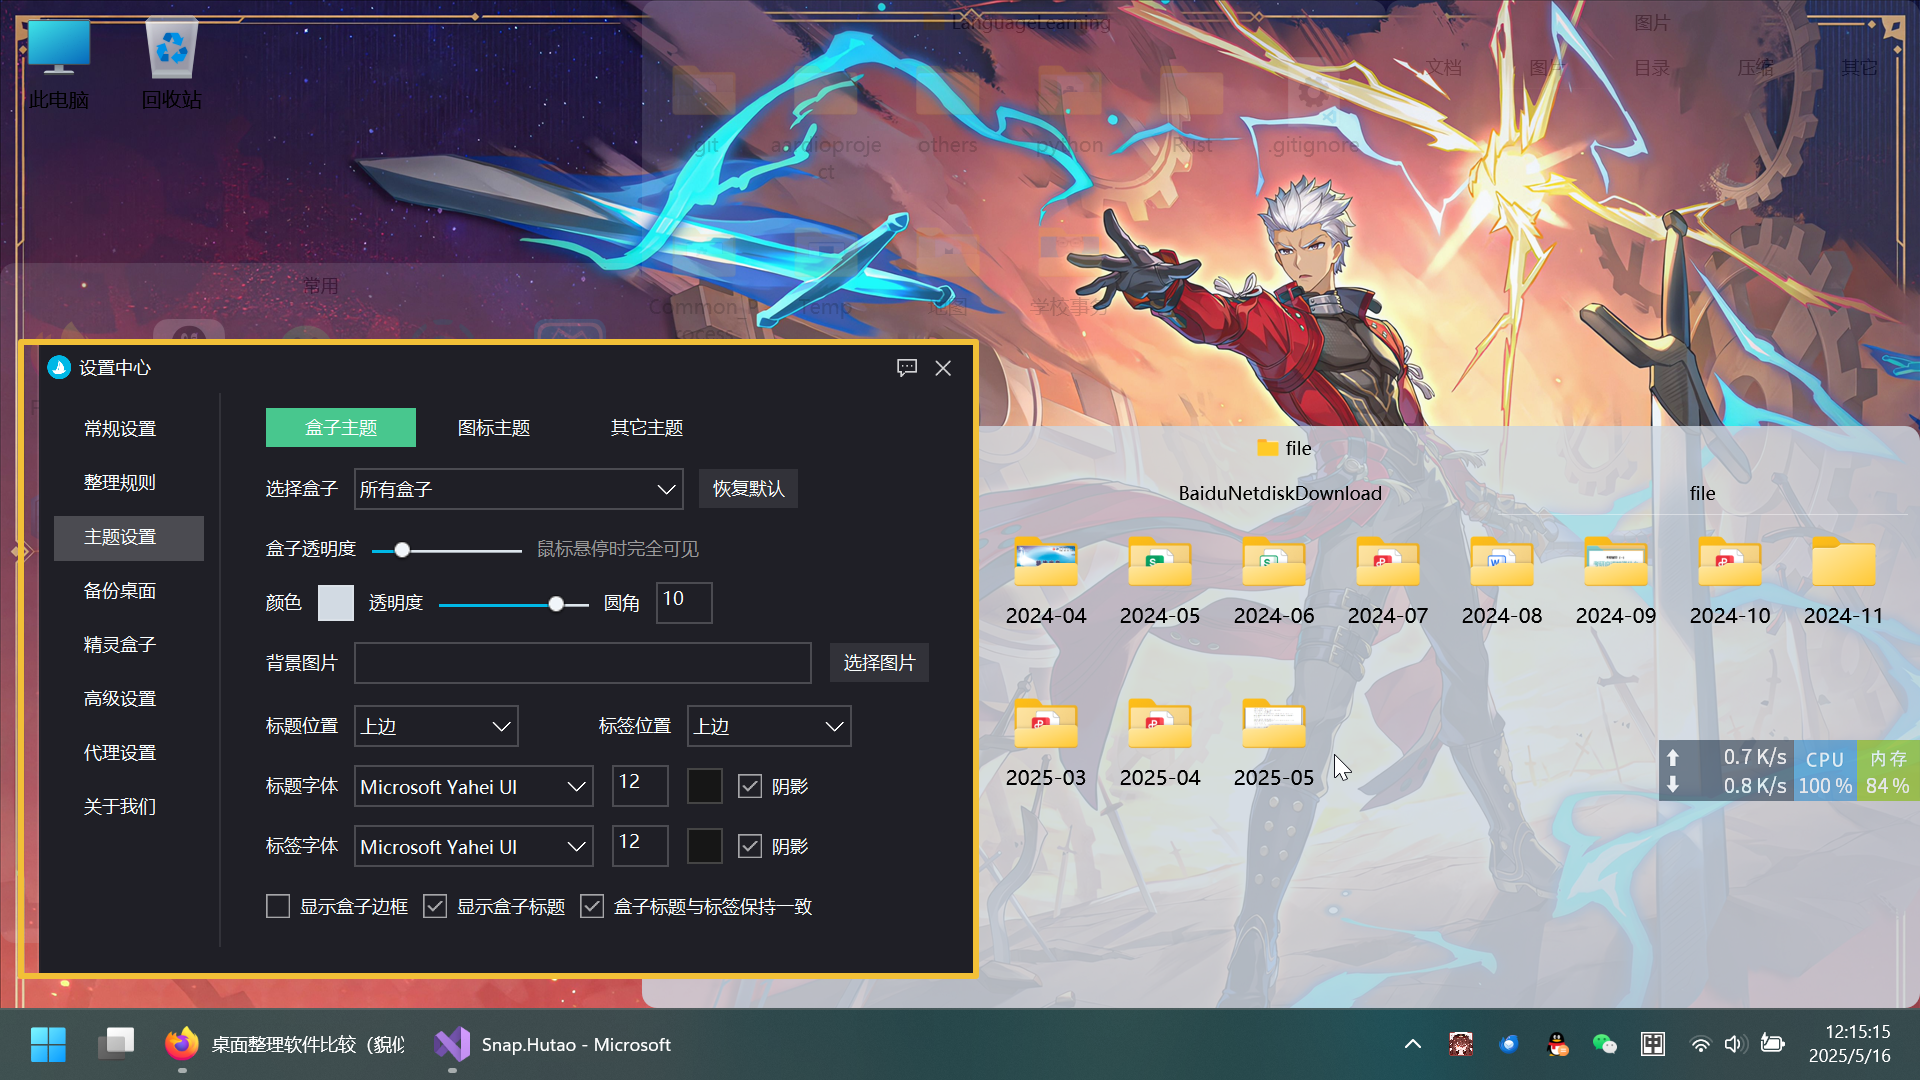The width and height of the screenshot is (1920, 1080).
Task: Switch to Visual Studio Snap.Hutao window
Action: pyautogui.click(x=552, y=1044)
